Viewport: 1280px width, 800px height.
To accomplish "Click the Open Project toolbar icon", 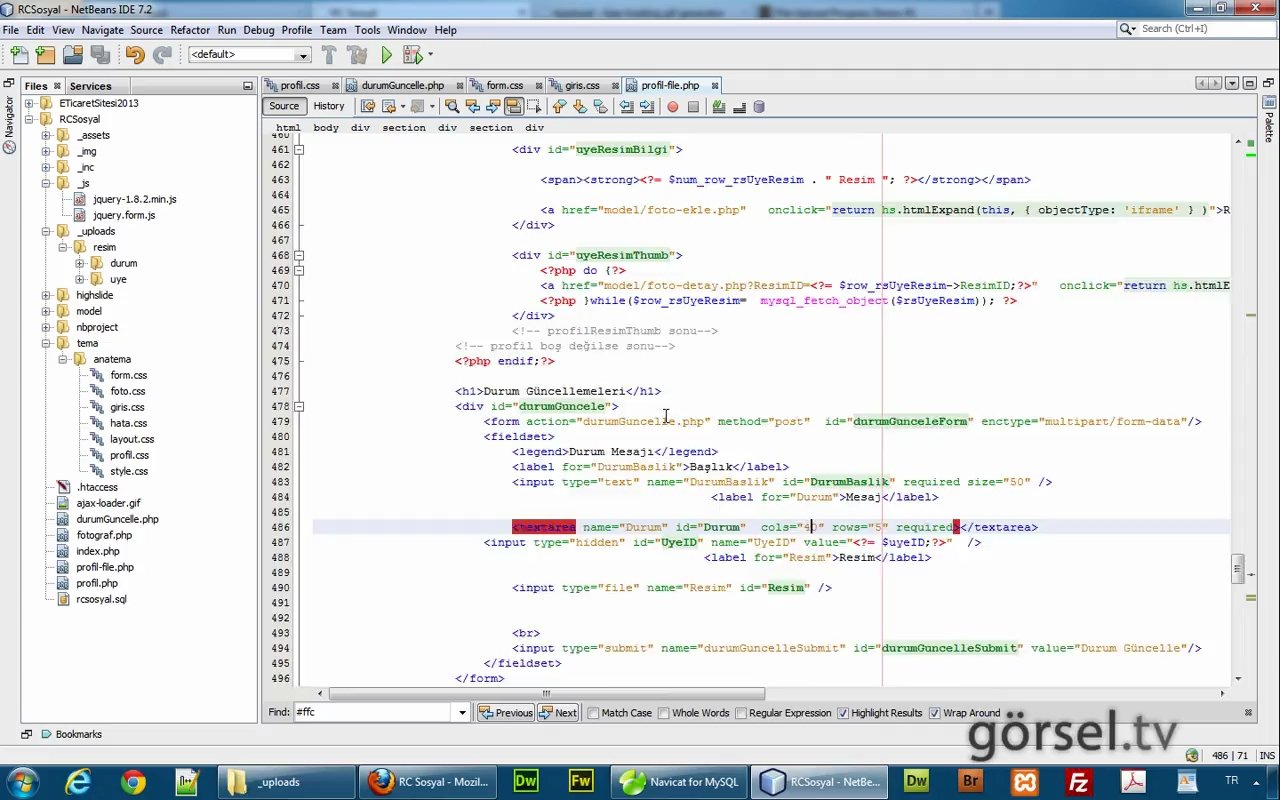I will pos(73,55).
